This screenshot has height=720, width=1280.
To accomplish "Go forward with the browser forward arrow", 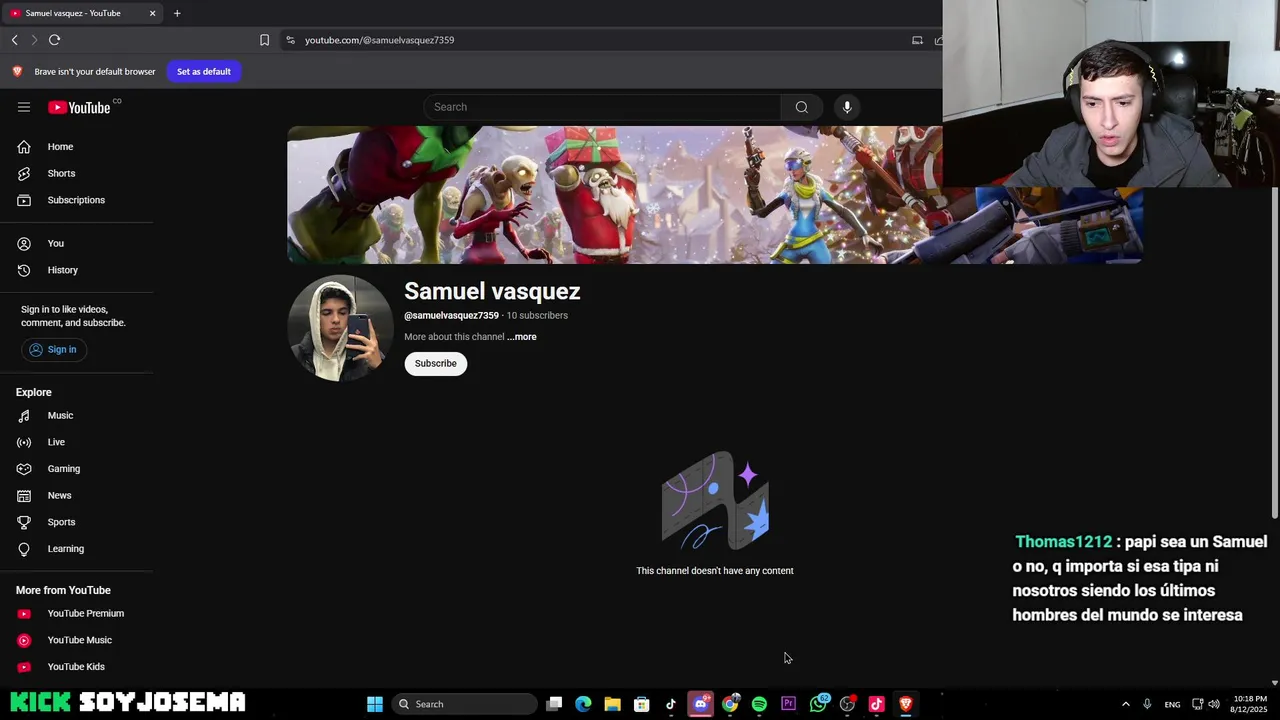I will pyautogui.click(x=34, y=40).
